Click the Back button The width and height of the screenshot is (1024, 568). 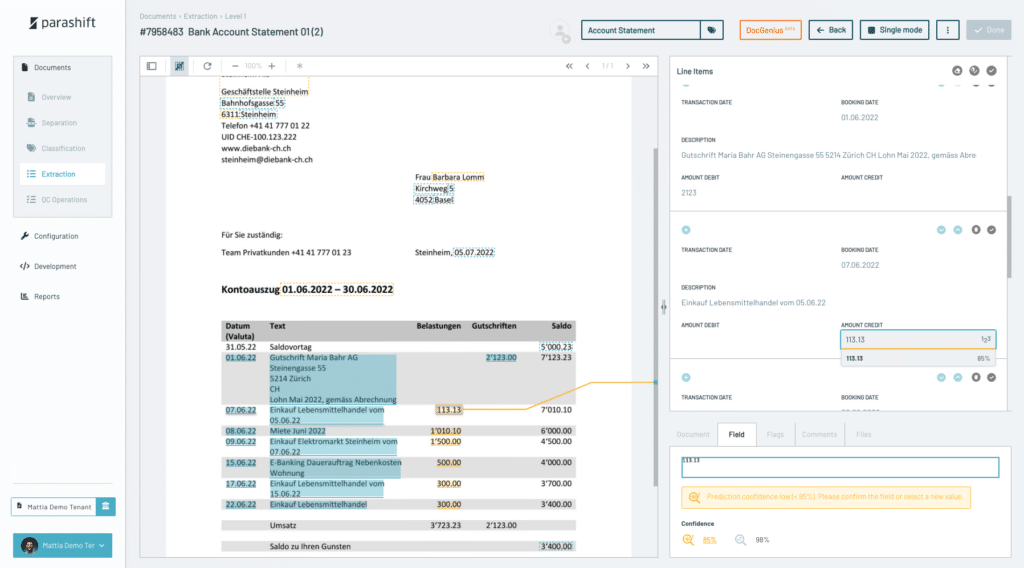830,30
